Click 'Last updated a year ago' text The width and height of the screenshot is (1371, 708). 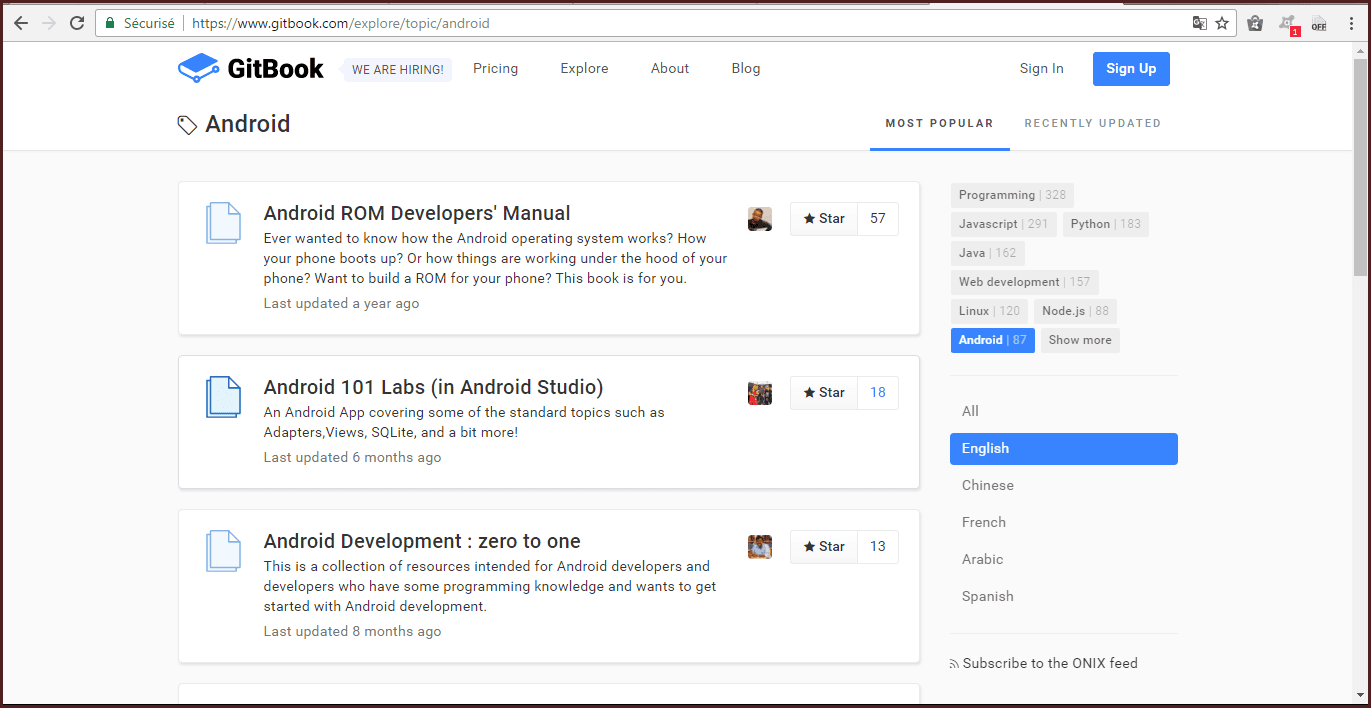(x=341, y=303)
